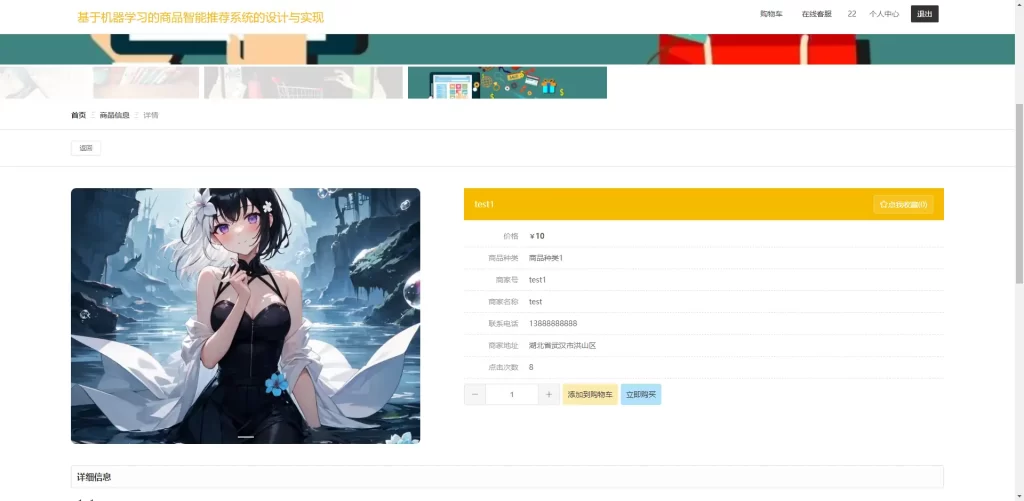The width and height of the screenshot is (1024, 501).
Task: Go back using the 返回 button
Action: (86, 148)
